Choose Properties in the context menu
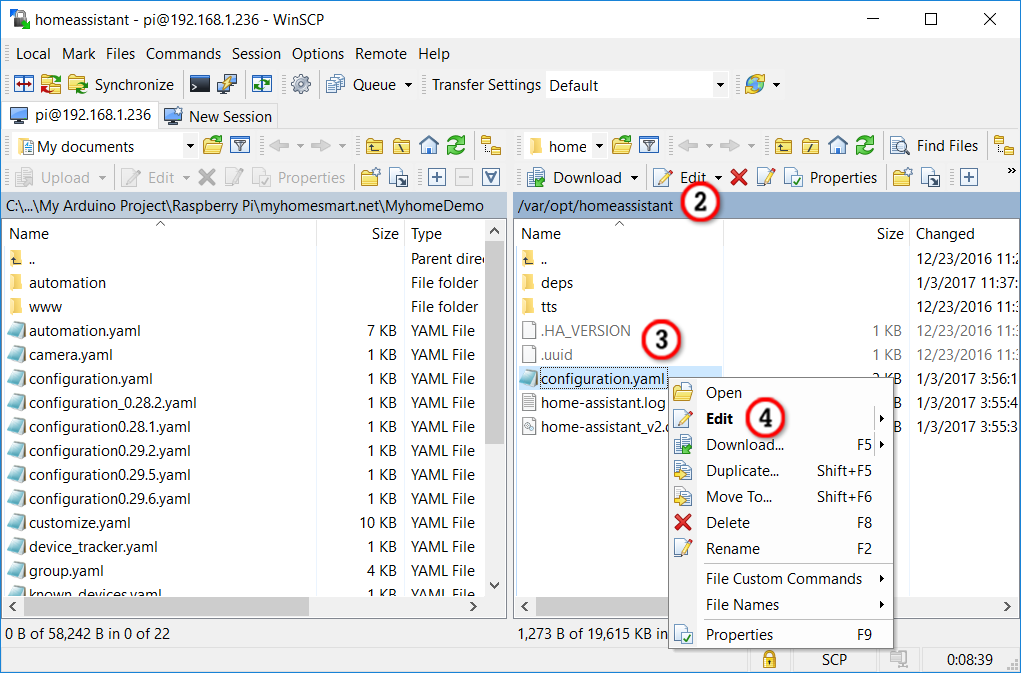 pyautogui.click(x=781, y=635)
